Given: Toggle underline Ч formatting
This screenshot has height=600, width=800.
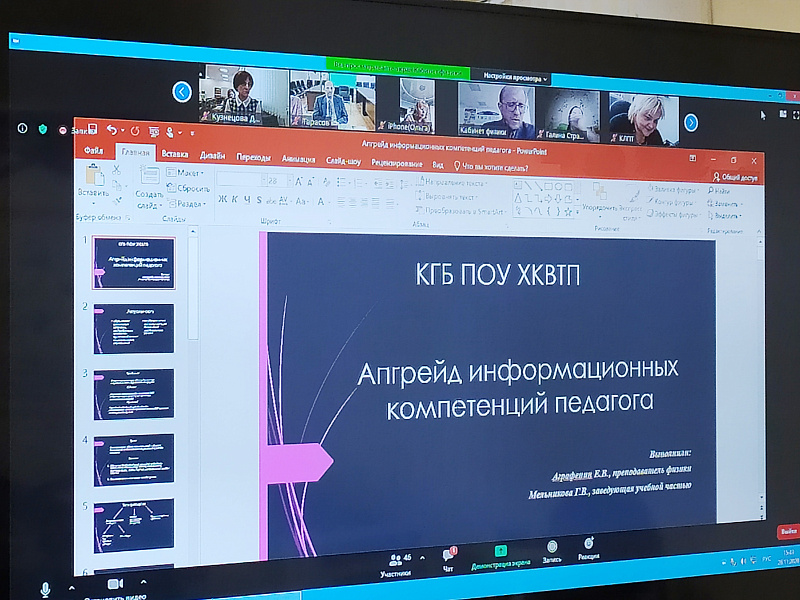Looking at the screenshot, I should coord(247,199).
